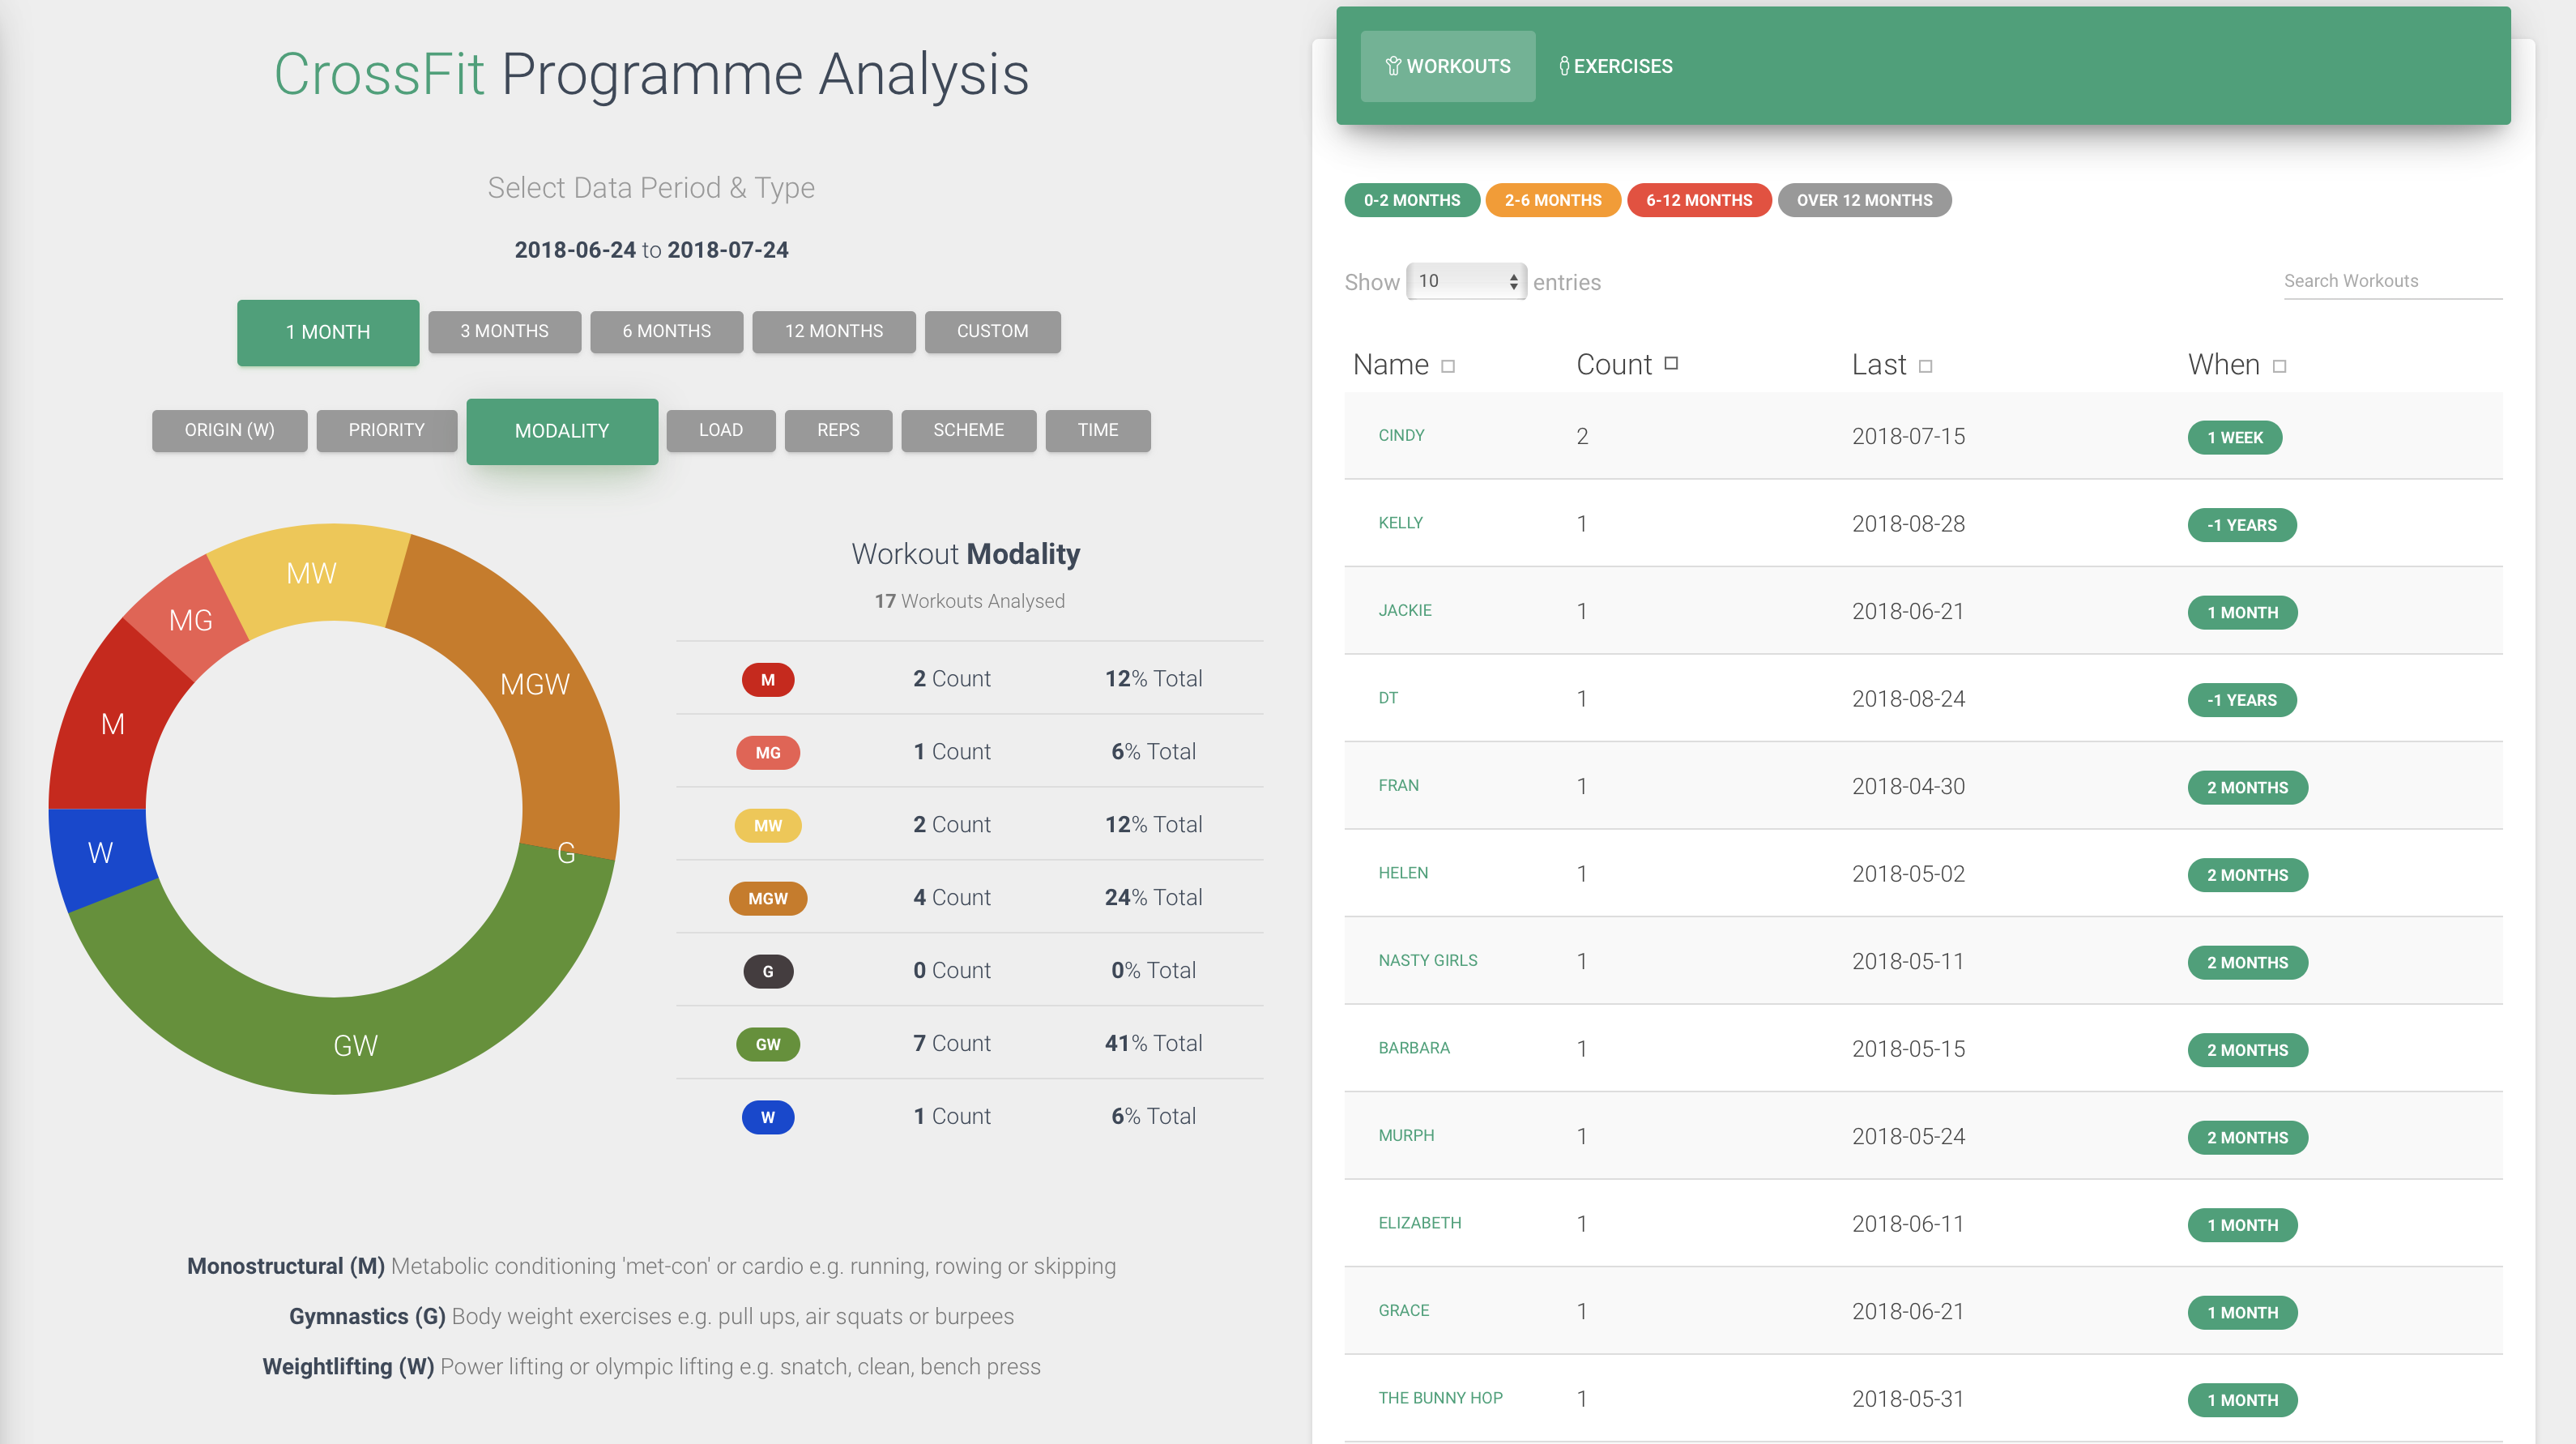Choose the 12 Months period

tap(833, 331)
